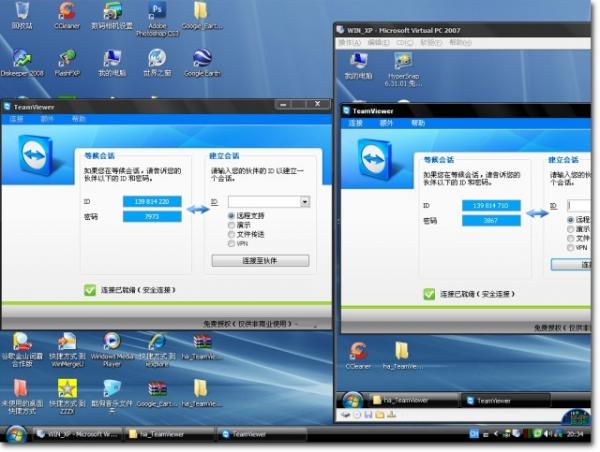Open ha_TeamVie... folder inside Virtual PC desktop
Screen dimensions: 600x452
point(402,351)
